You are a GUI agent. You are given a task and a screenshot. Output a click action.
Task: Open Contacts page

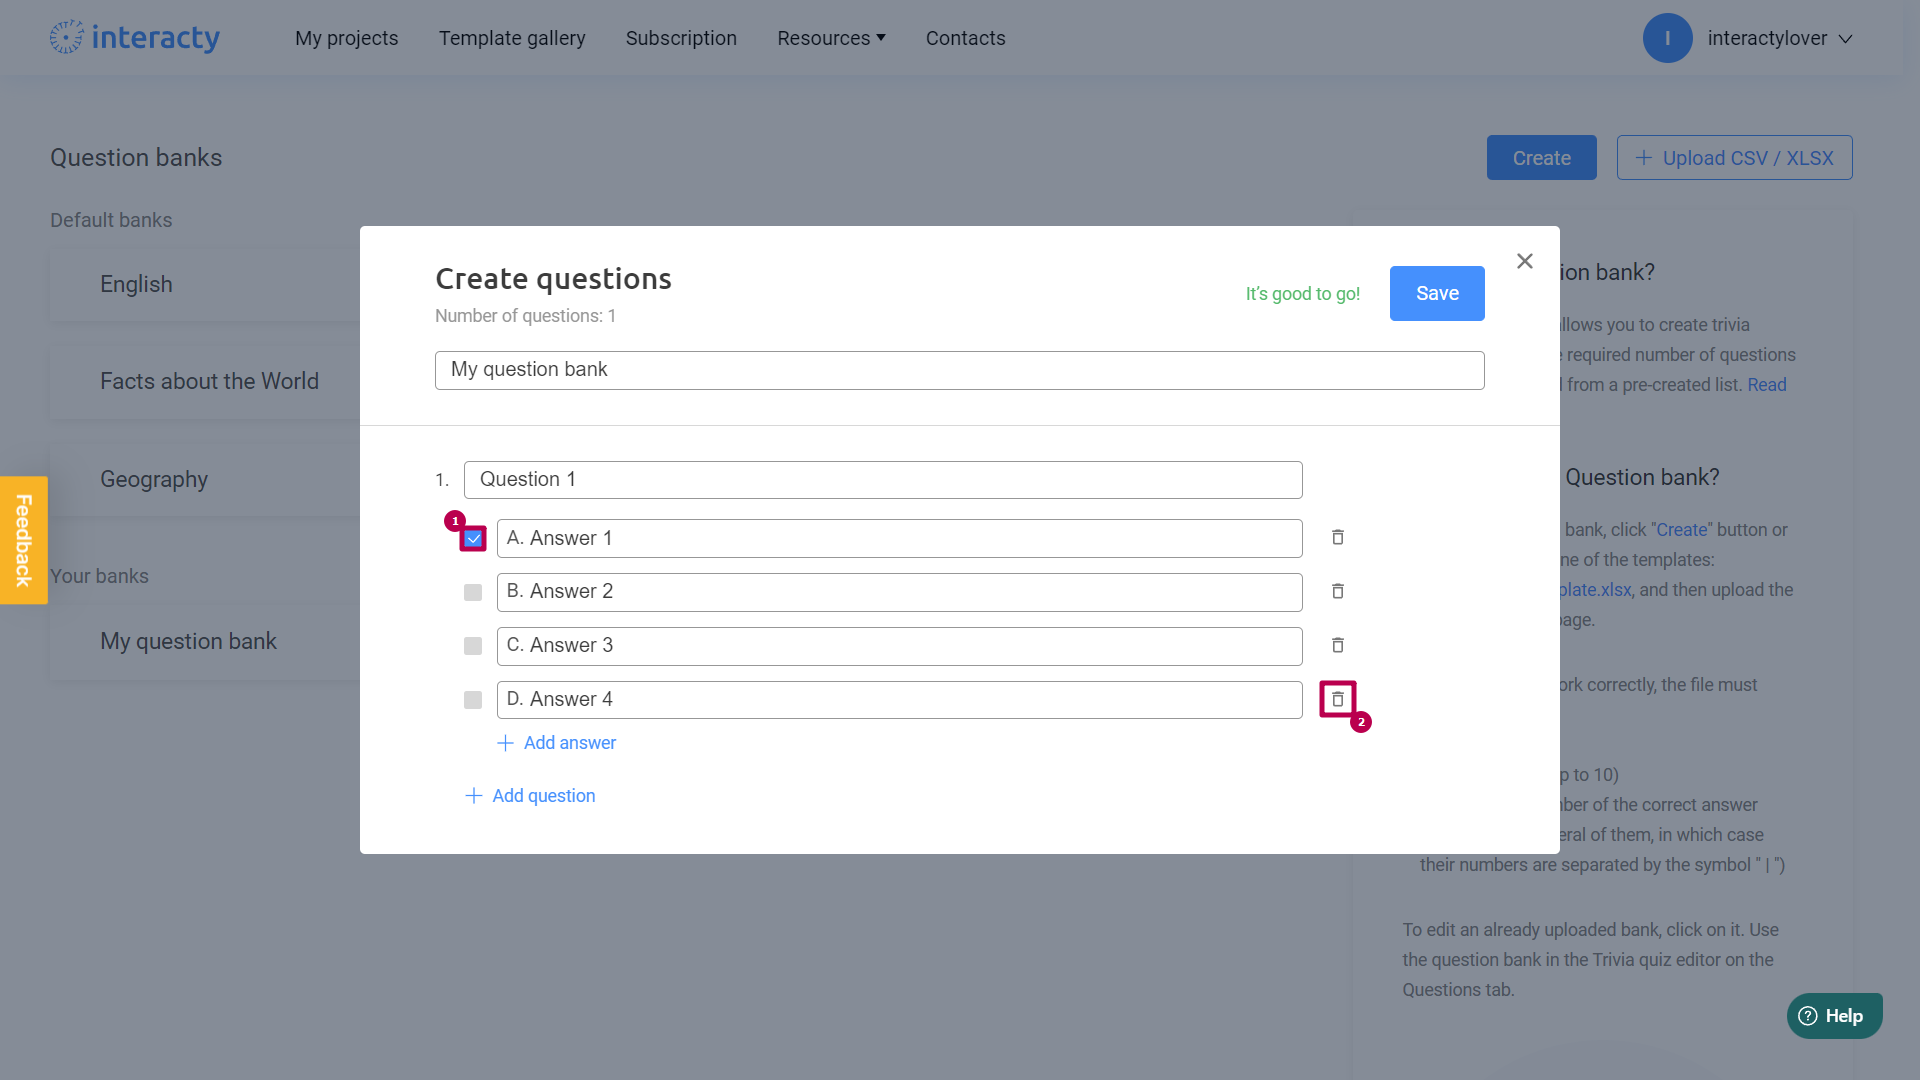point(965,38)
